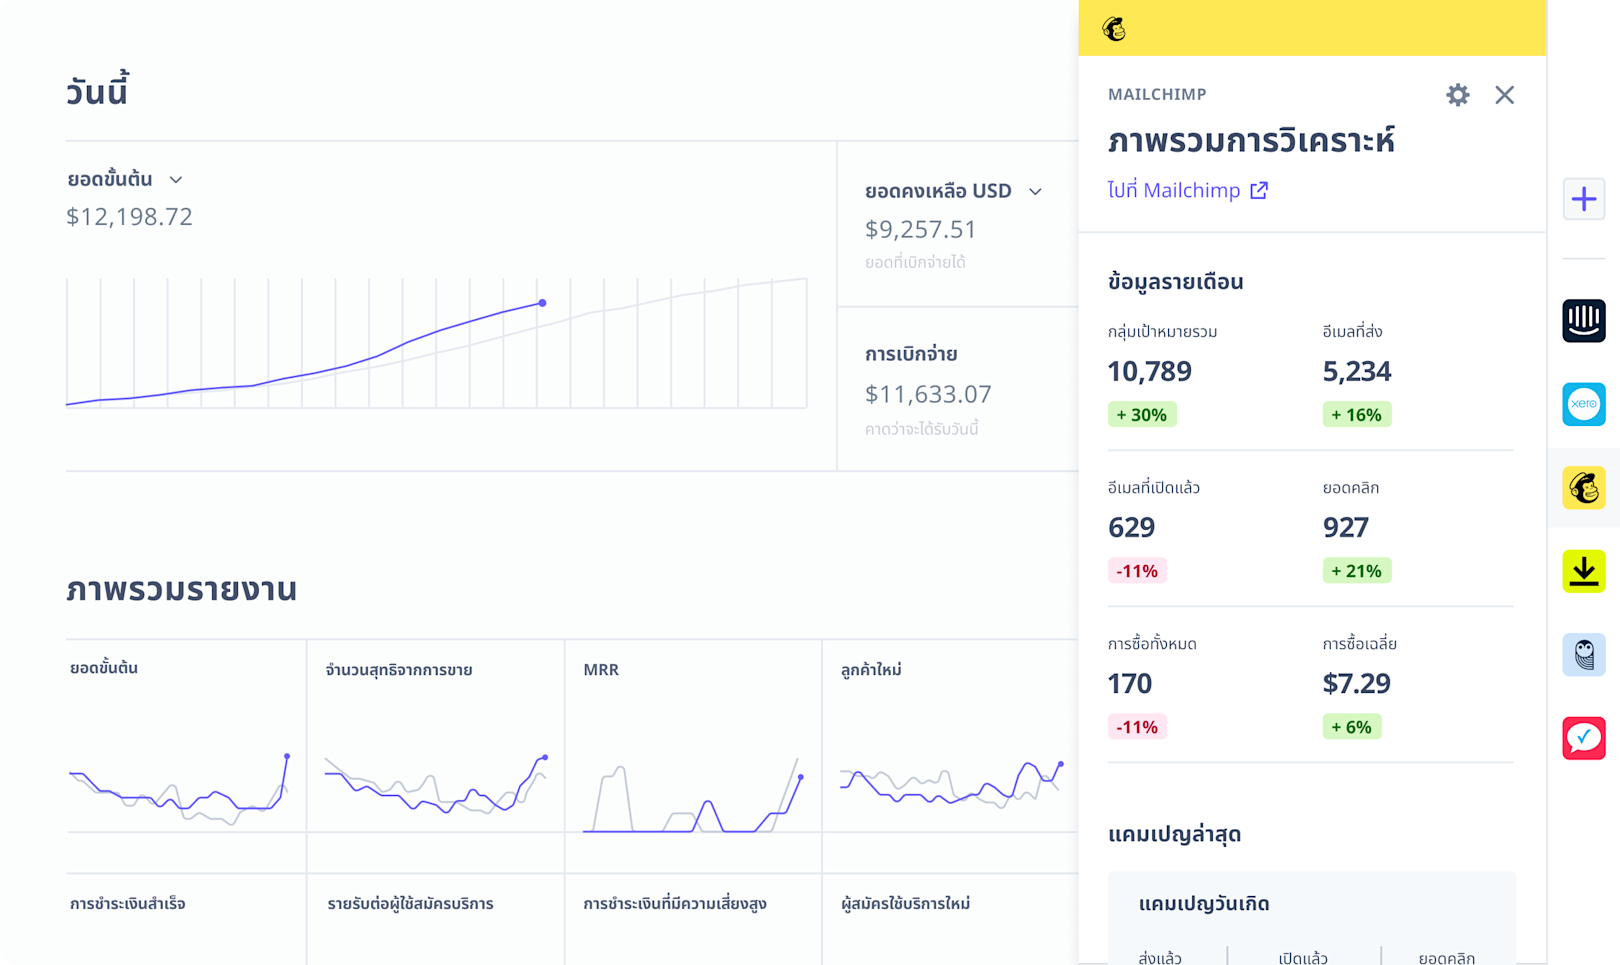Expand the ยอดคงเหลือ USD dropdown chevron
The height and width of the screenshot is (965, 1620).
[x=1035, y=191]
